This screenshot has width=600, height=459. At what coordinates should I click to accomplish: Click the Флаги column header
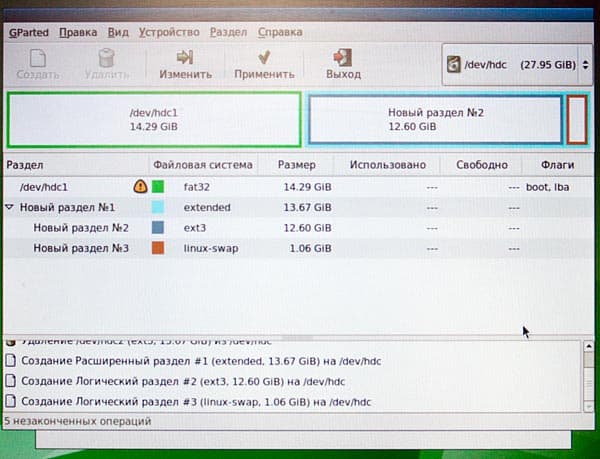coord(557,165)
